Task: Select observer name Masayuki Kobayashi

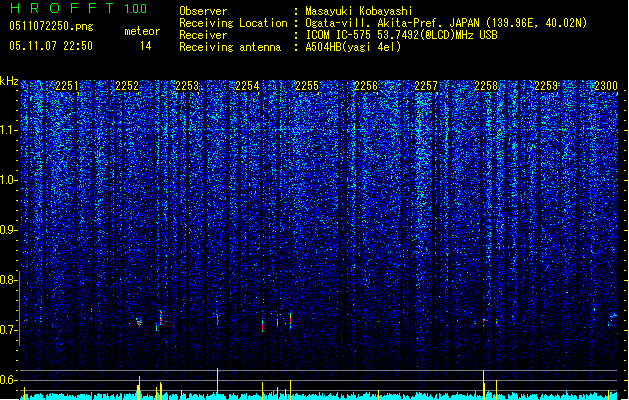Action: point(359,11)
